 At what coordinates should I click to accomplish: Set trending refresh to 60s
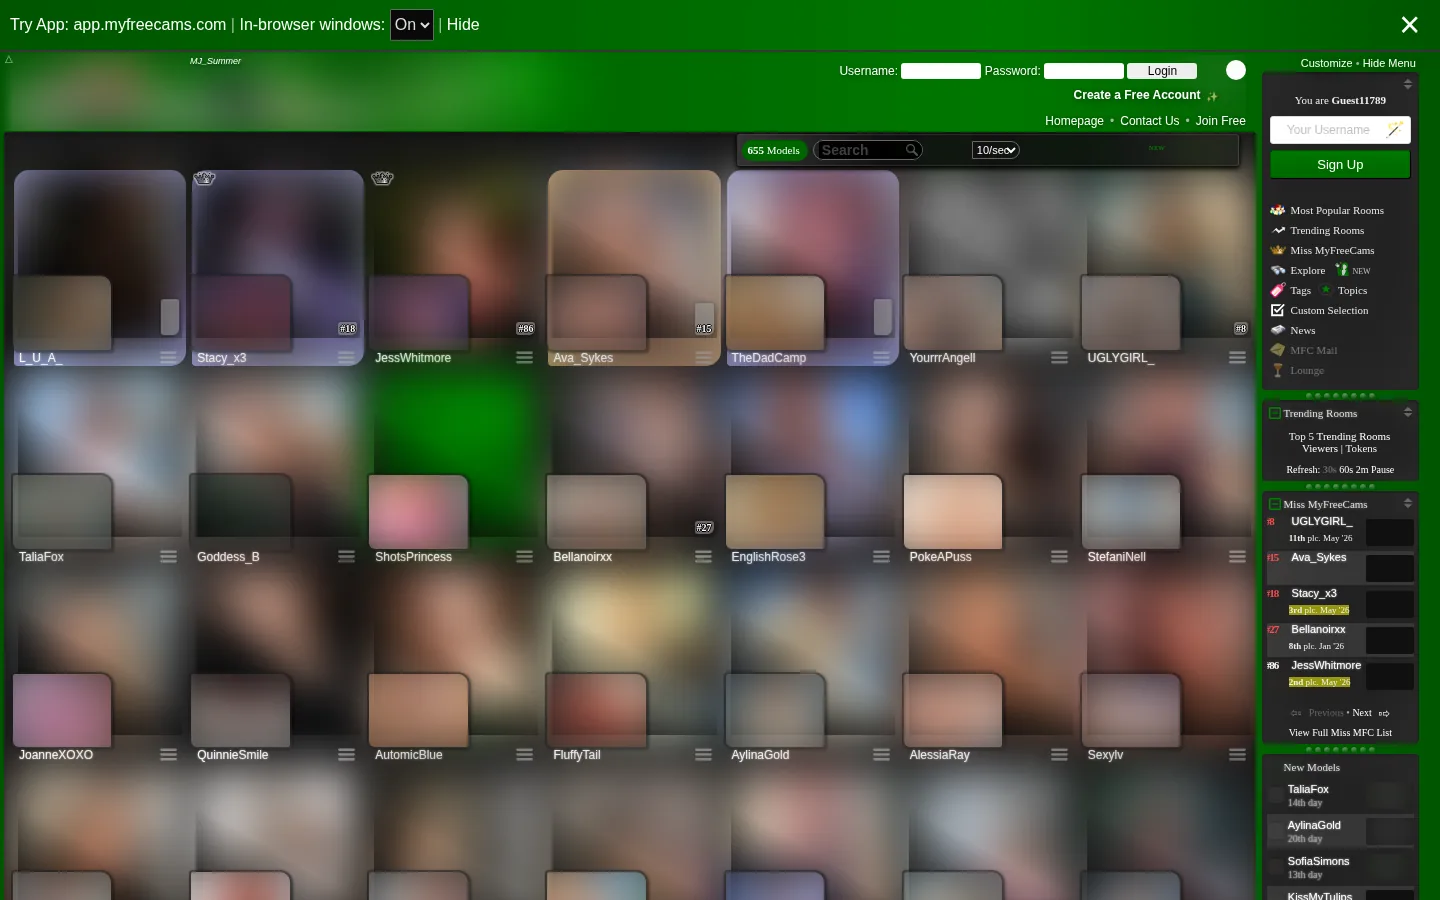click(x=1346, y=470)
